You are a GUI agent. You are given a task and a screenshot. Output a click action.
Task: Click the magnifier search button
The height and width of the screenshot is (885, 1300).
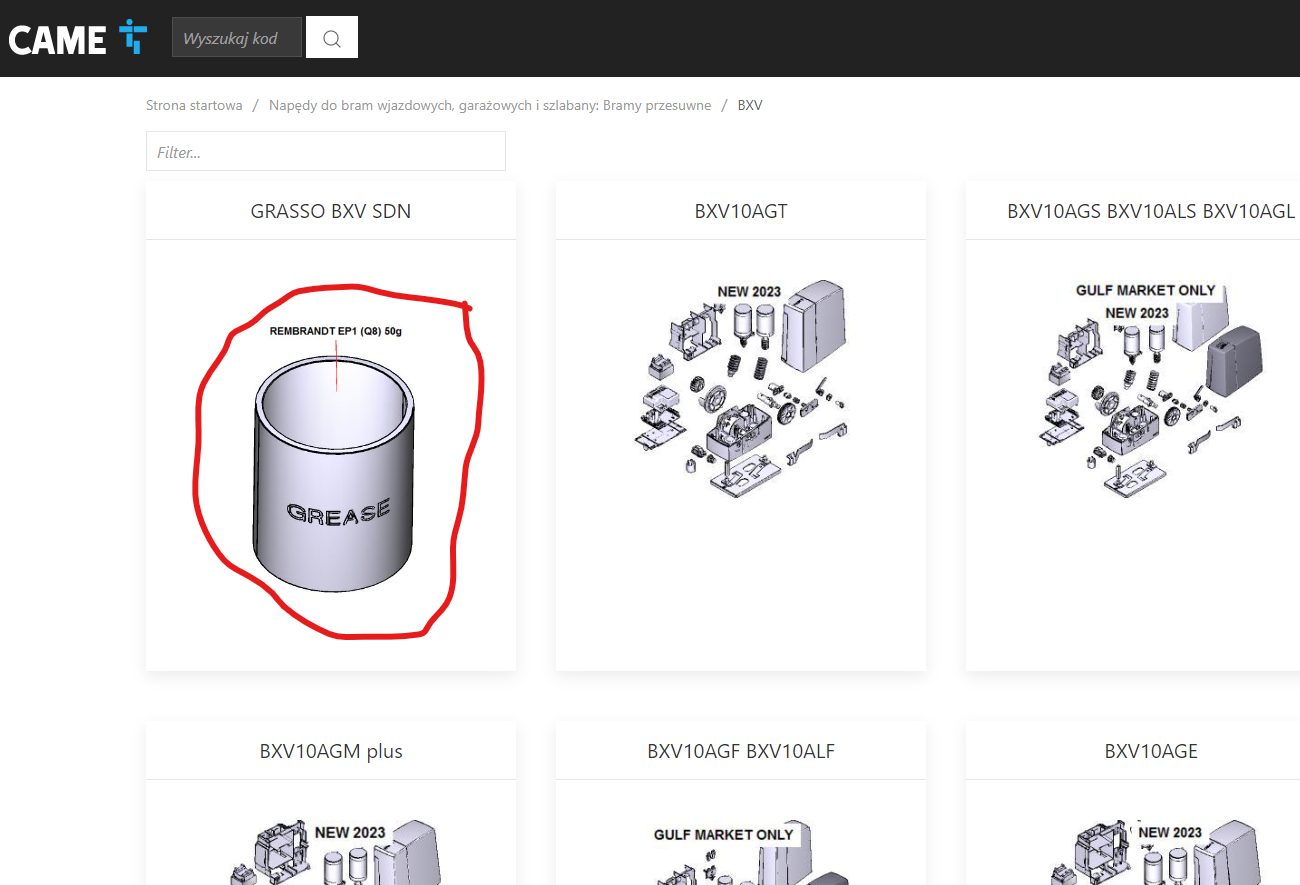click(x=332, y=37)
